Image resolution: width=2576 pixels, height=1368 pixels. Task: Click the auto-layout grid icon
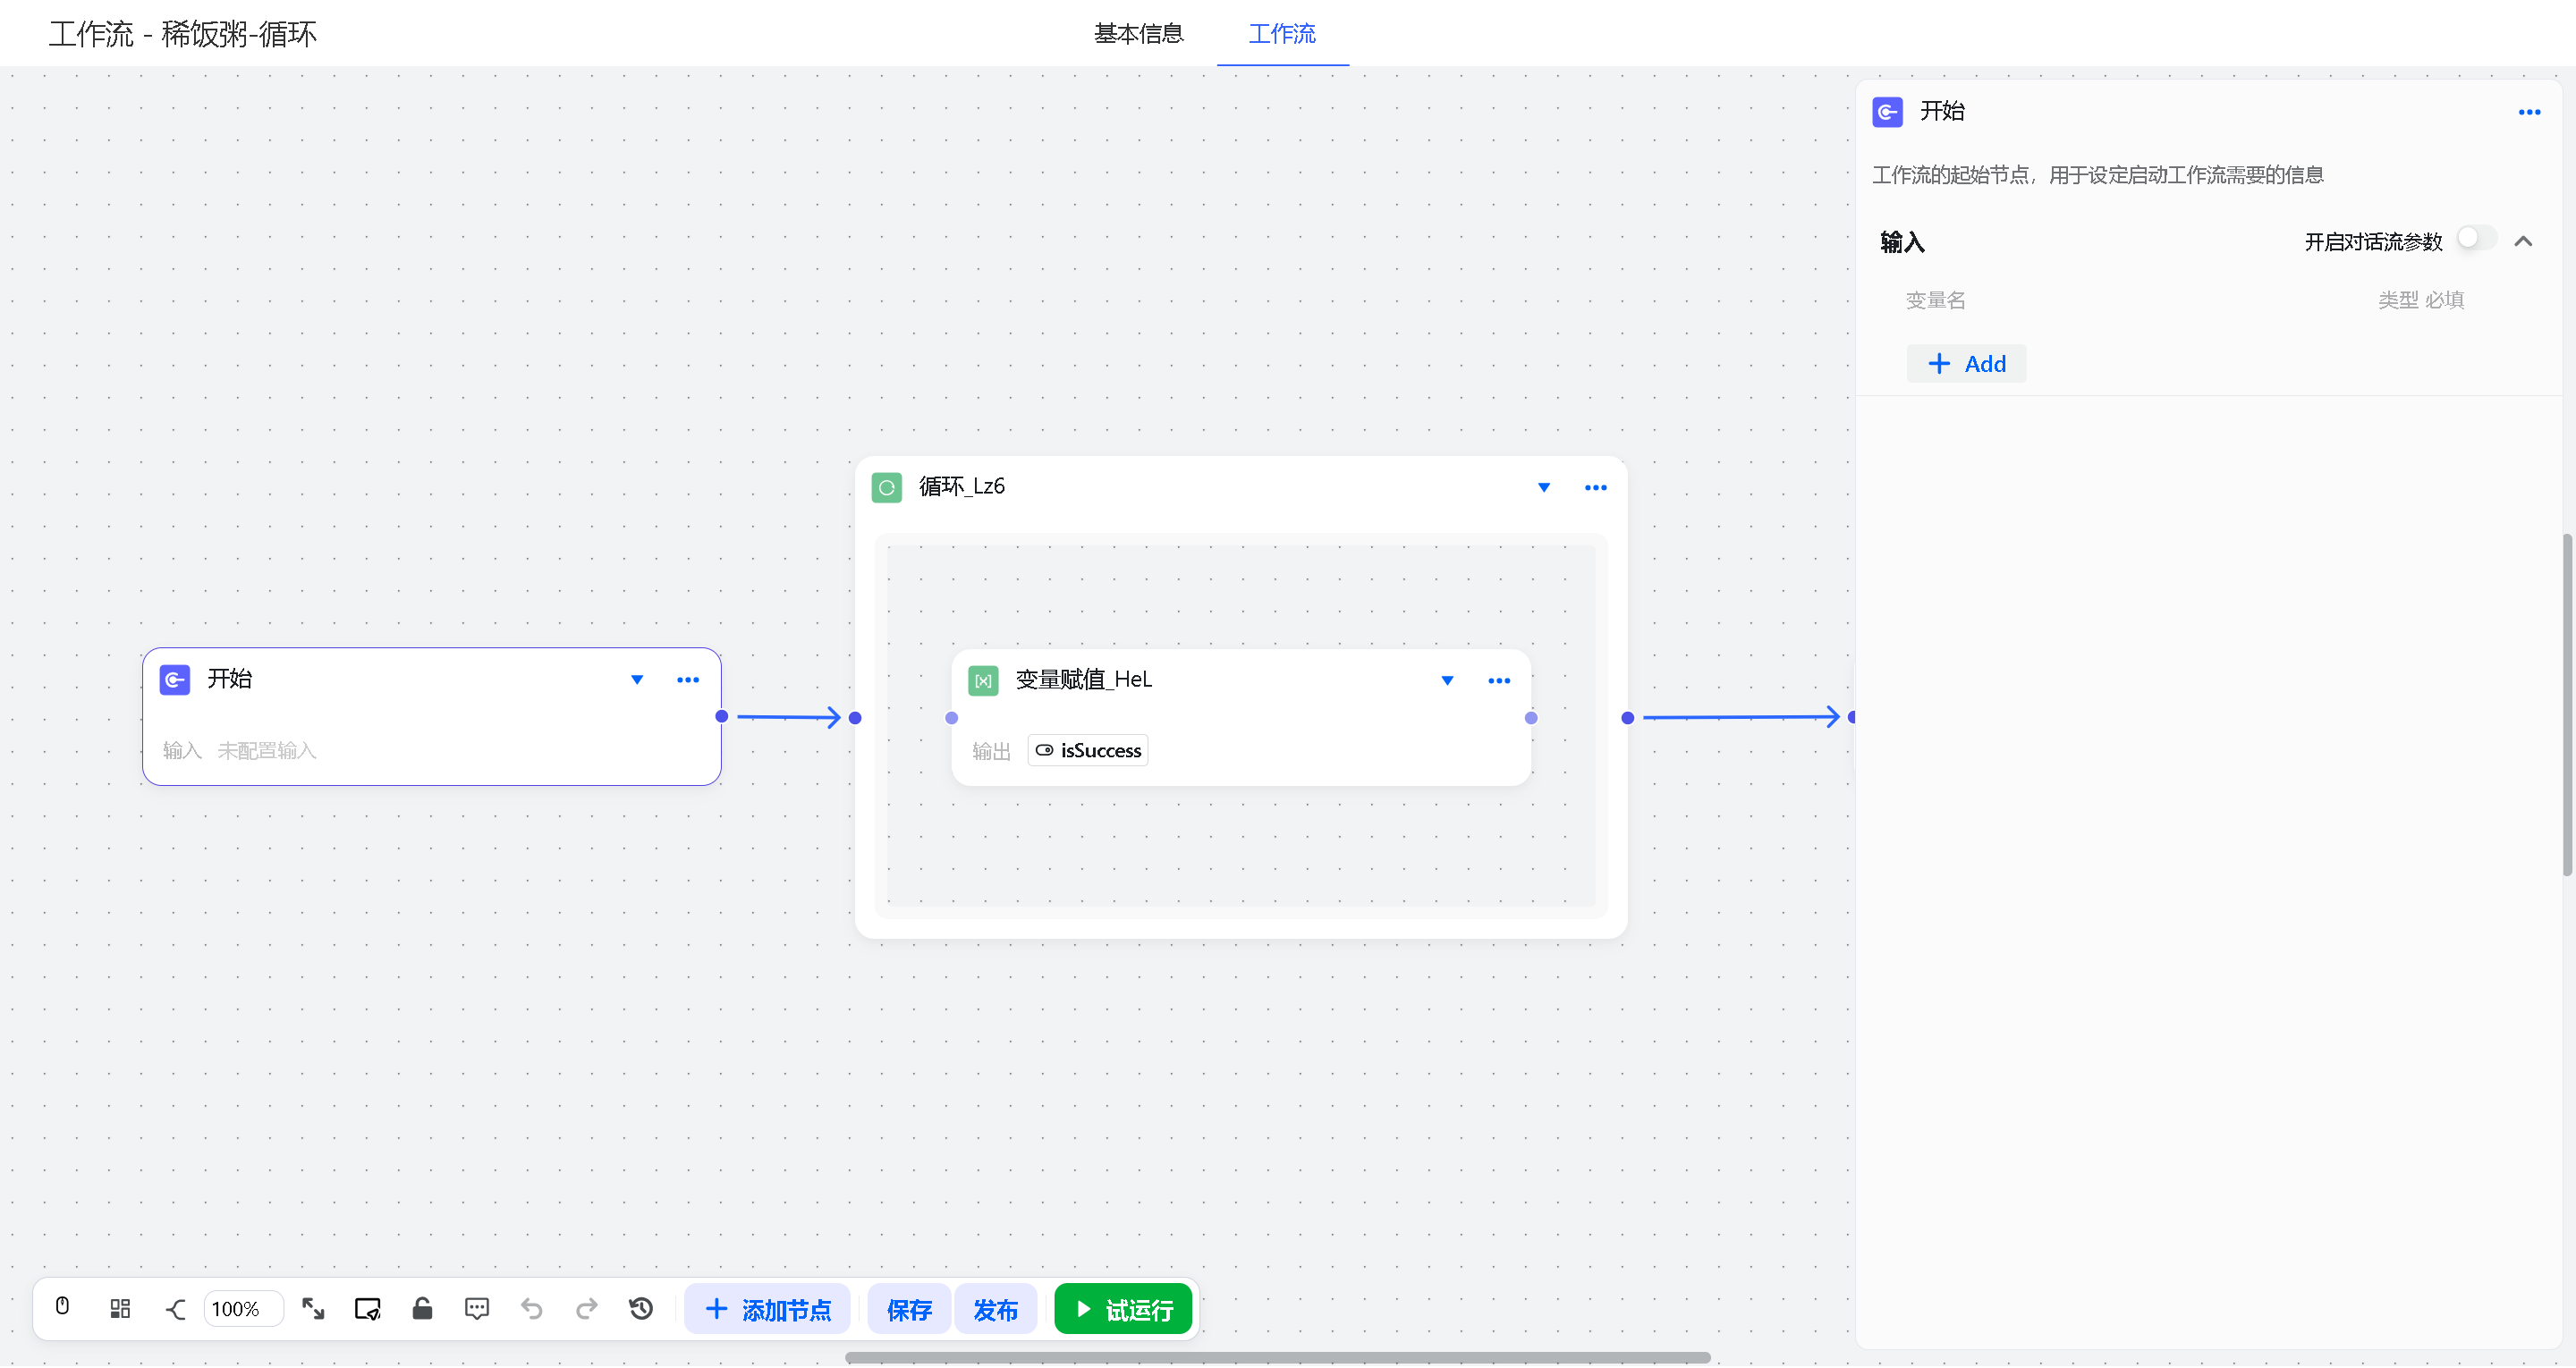click(120, 1309)
